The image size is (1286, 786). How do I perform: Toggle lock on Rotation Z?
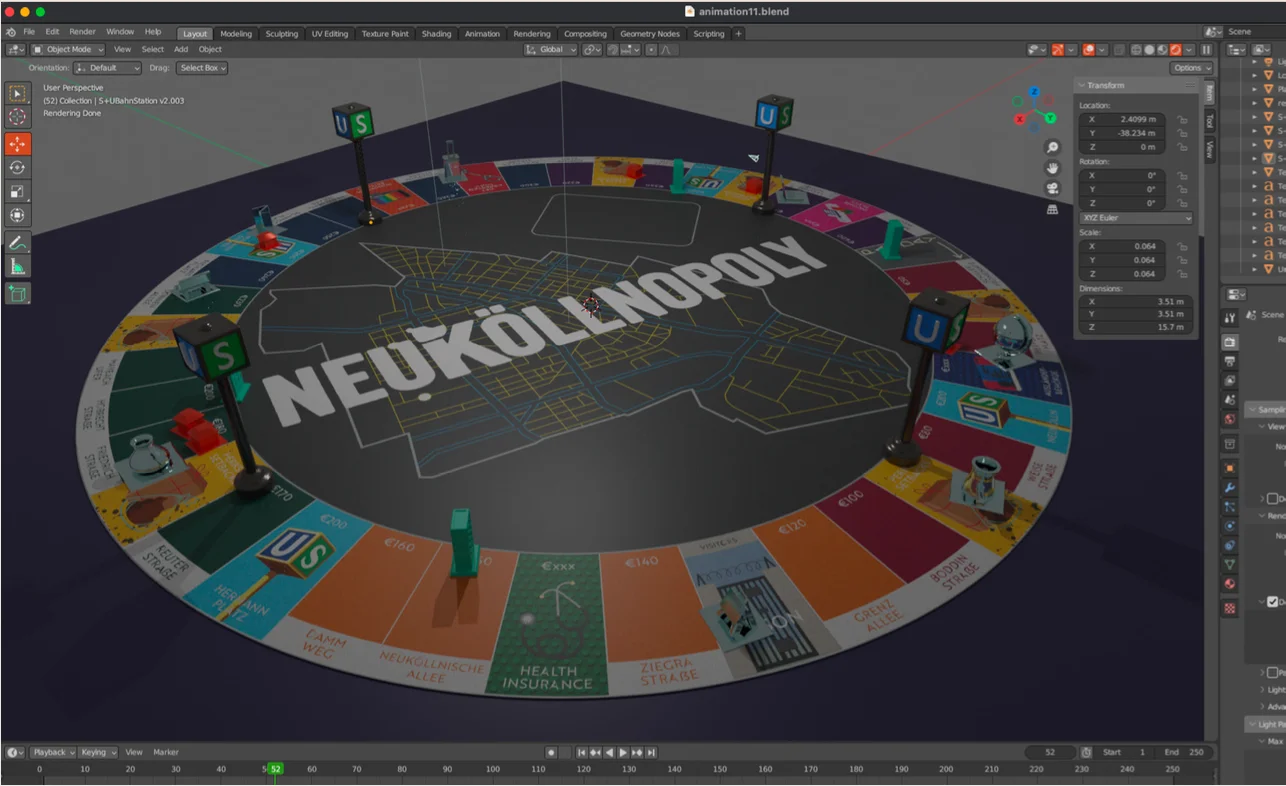click(x=1182, y=203)
